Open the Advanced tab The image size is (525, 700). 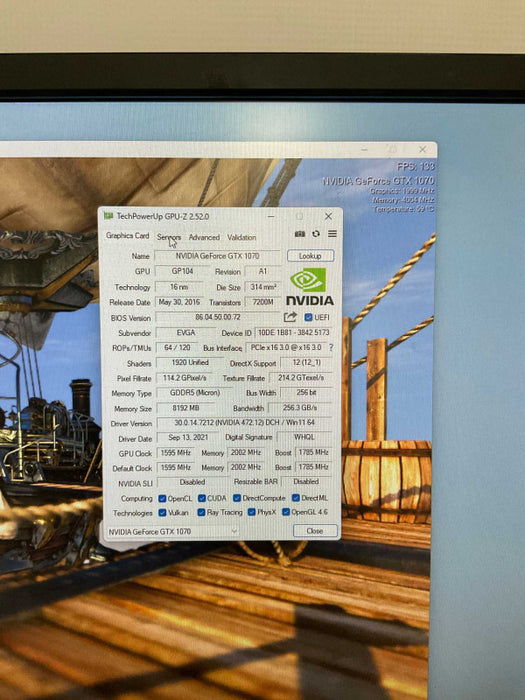click(204, 237)
